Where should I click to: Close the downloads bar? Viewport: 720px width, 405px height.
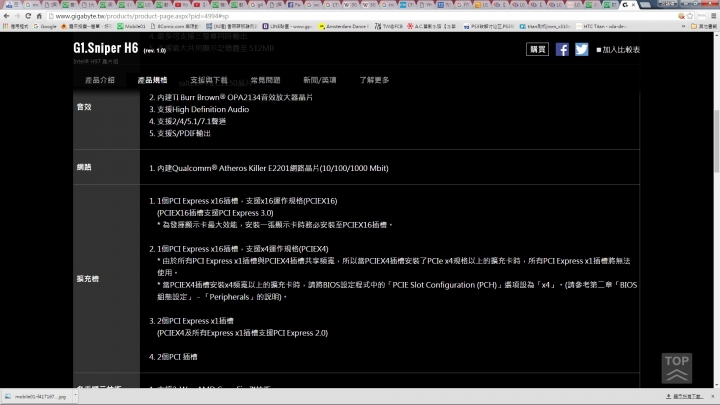point(713,396)
